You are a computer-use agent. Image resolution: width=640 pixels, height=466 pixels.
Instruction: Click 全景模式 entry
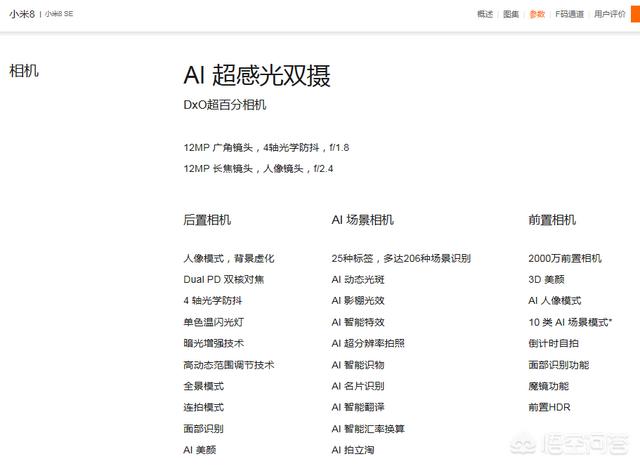tap(204, 386)
